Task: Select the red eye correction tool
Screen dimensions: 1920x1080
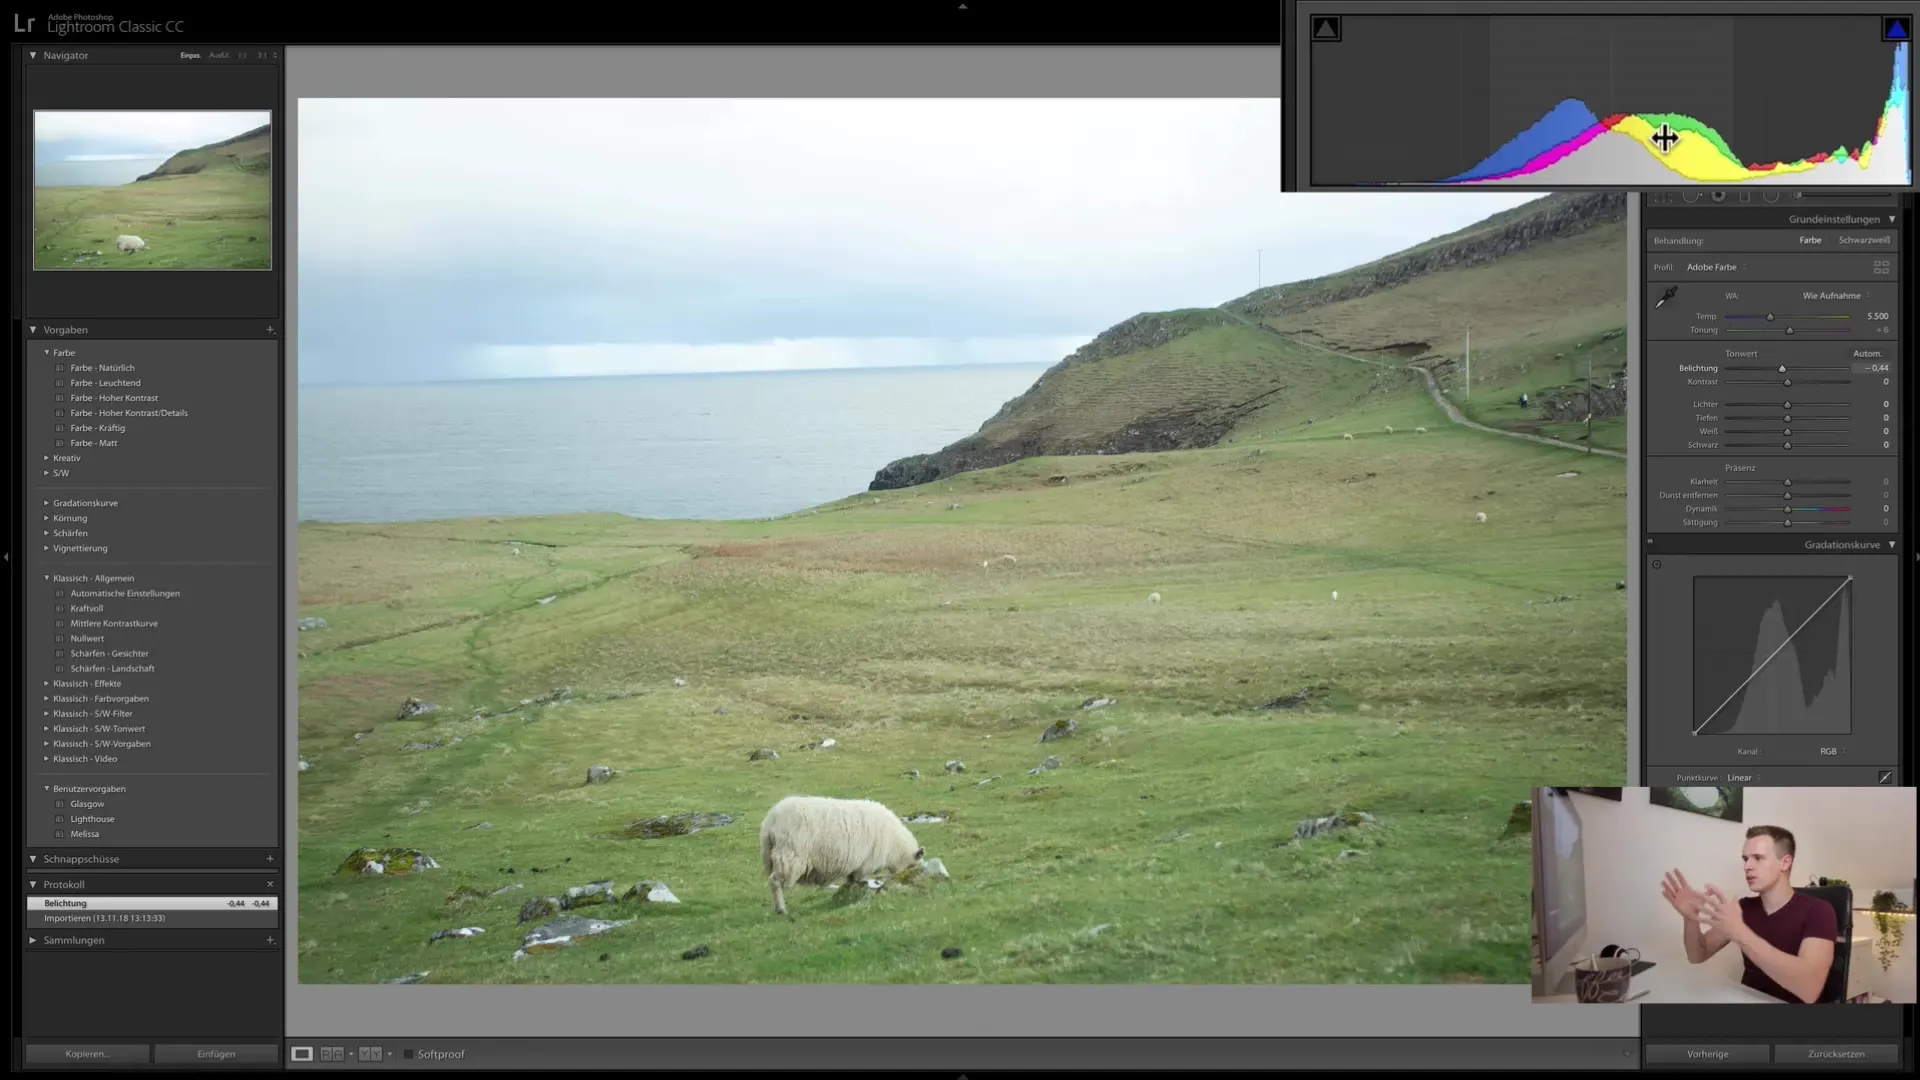Action: point(1719,195)
